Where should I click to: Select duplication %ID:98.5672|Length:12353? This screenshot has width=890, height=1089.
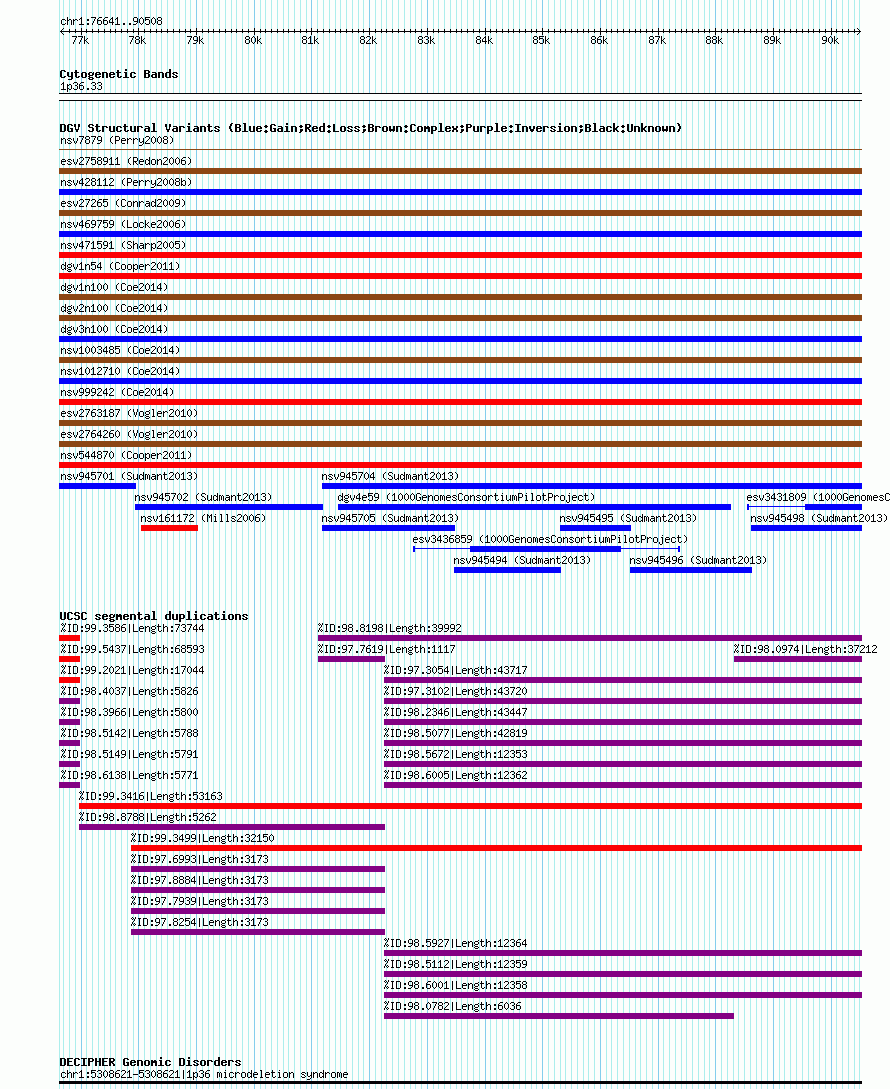click(x=456, y=754)
